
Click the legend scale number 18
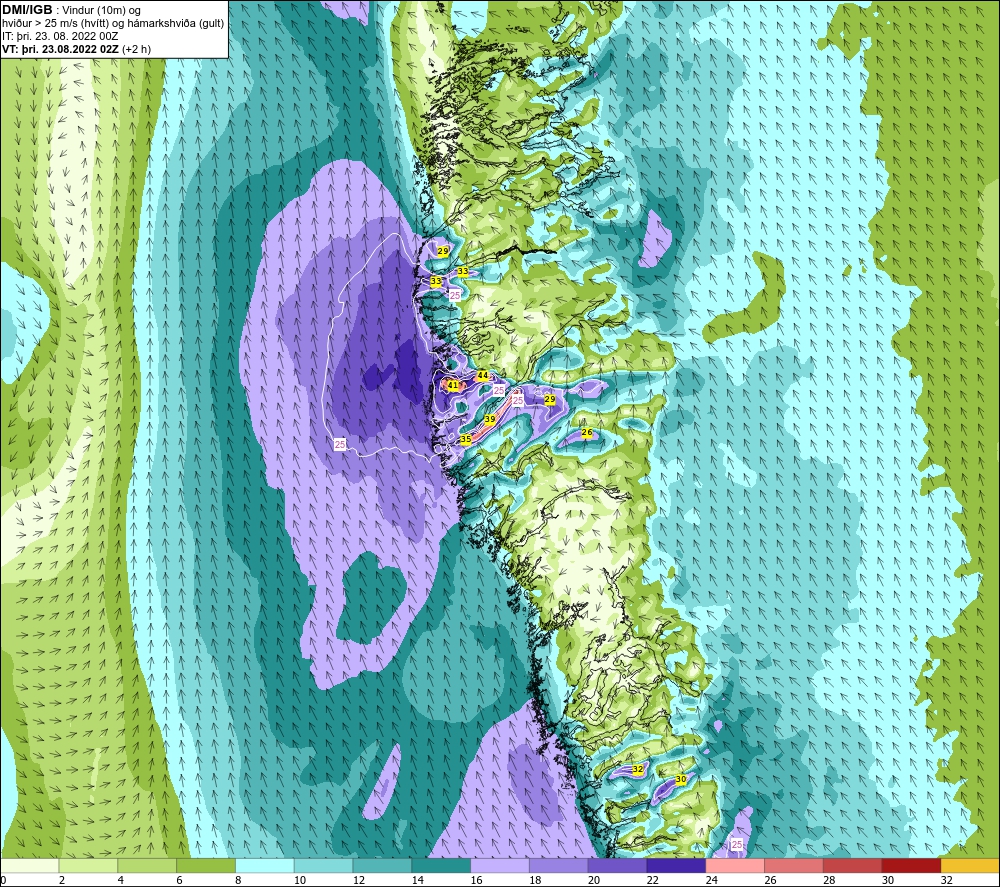coord(535,880)
